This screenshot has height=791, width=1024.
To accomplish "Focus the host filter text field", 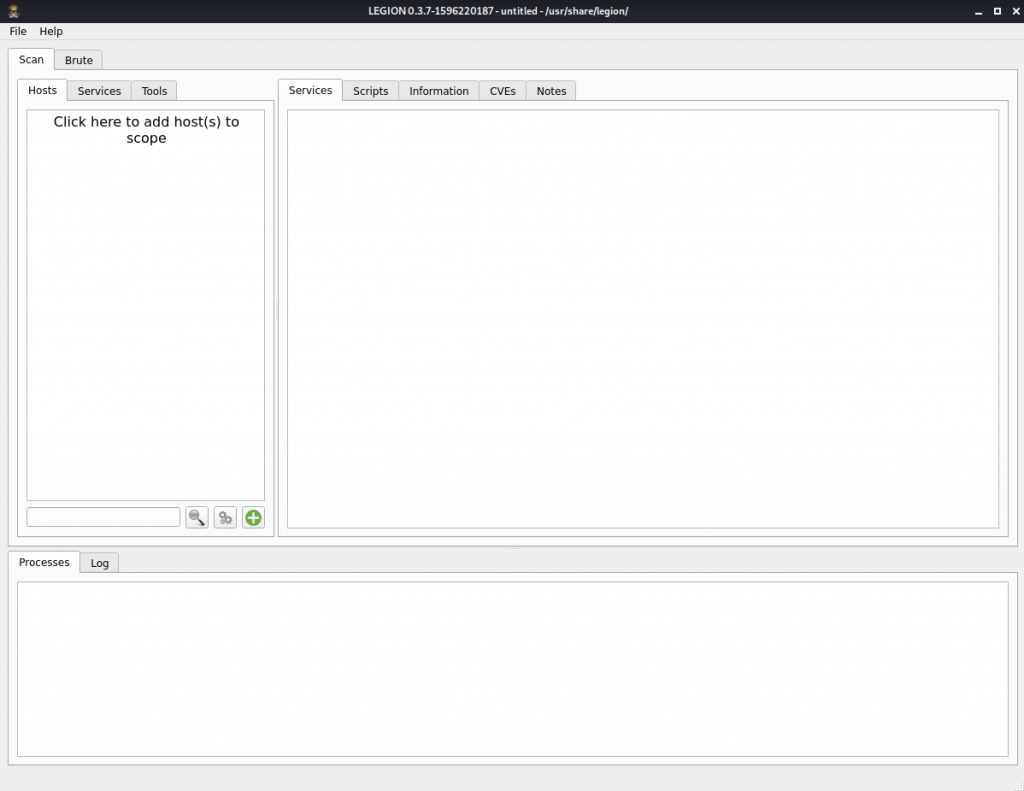I will click(103, 517).
